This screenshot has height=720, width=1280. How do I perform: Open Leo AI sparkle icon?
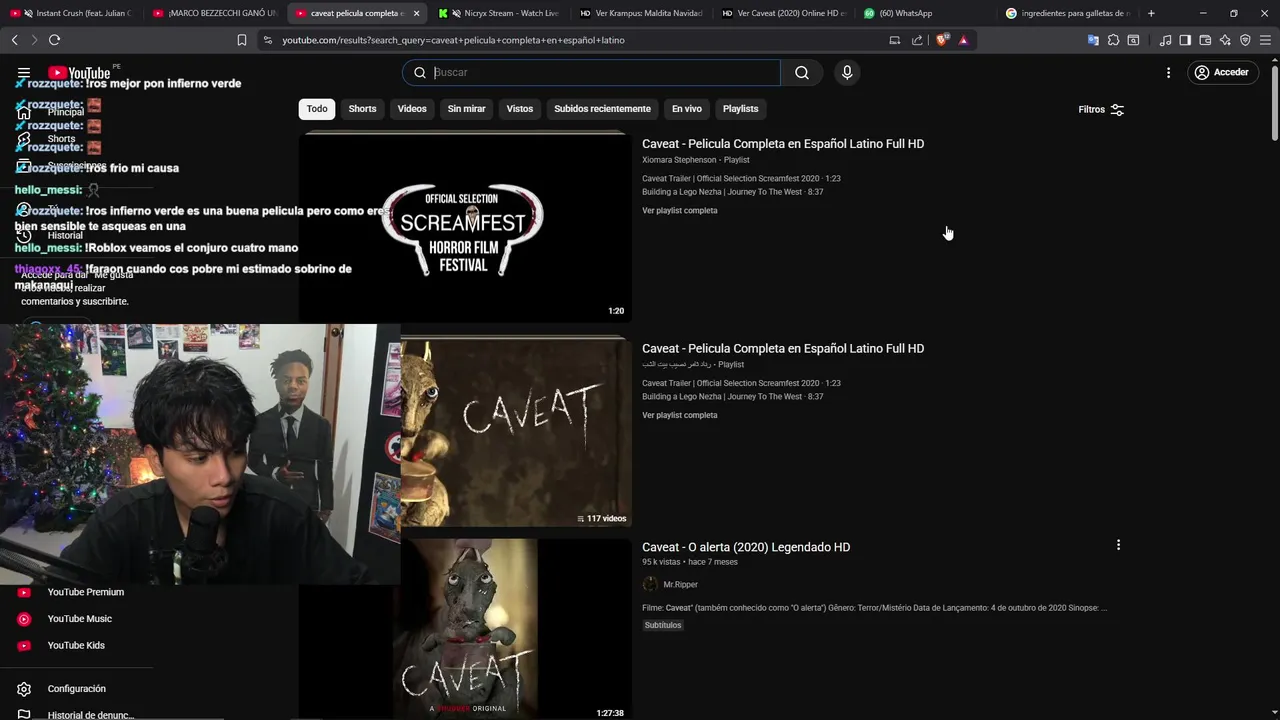[1225, 40]
